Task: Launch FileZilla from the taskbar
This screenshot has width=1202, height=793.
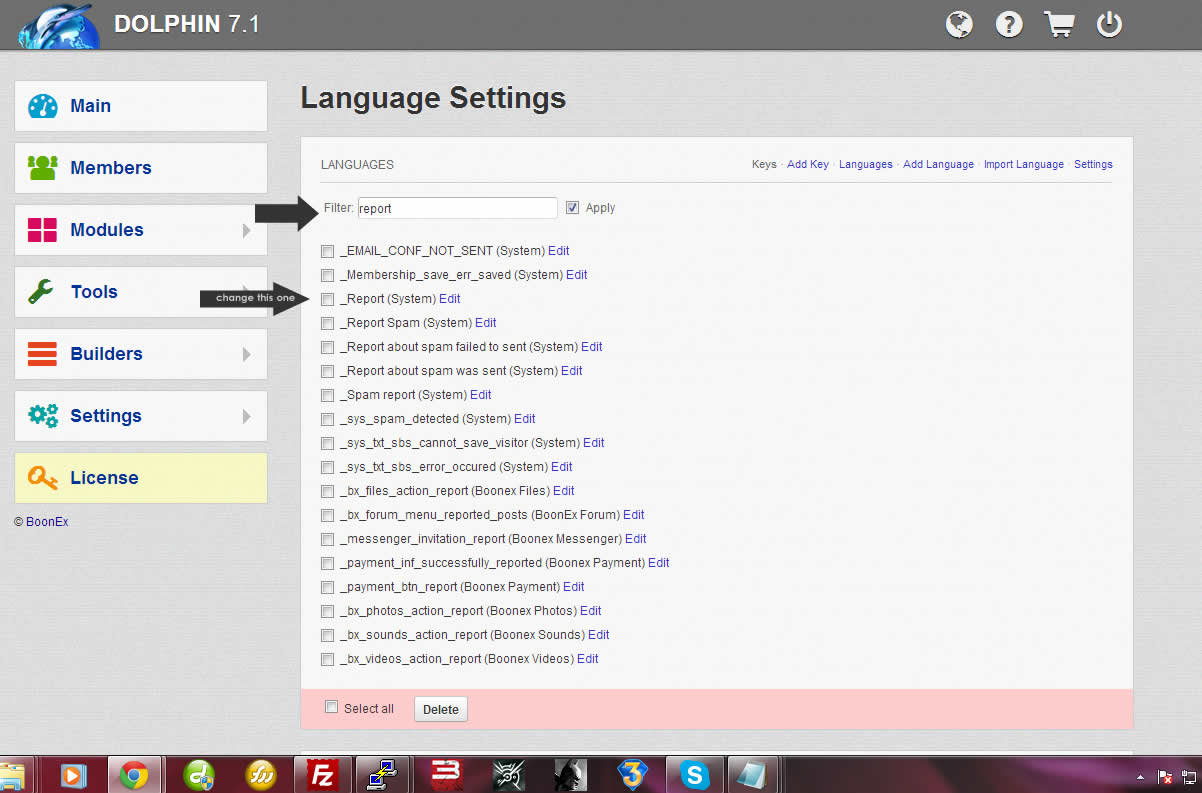Action: point(322,774)
